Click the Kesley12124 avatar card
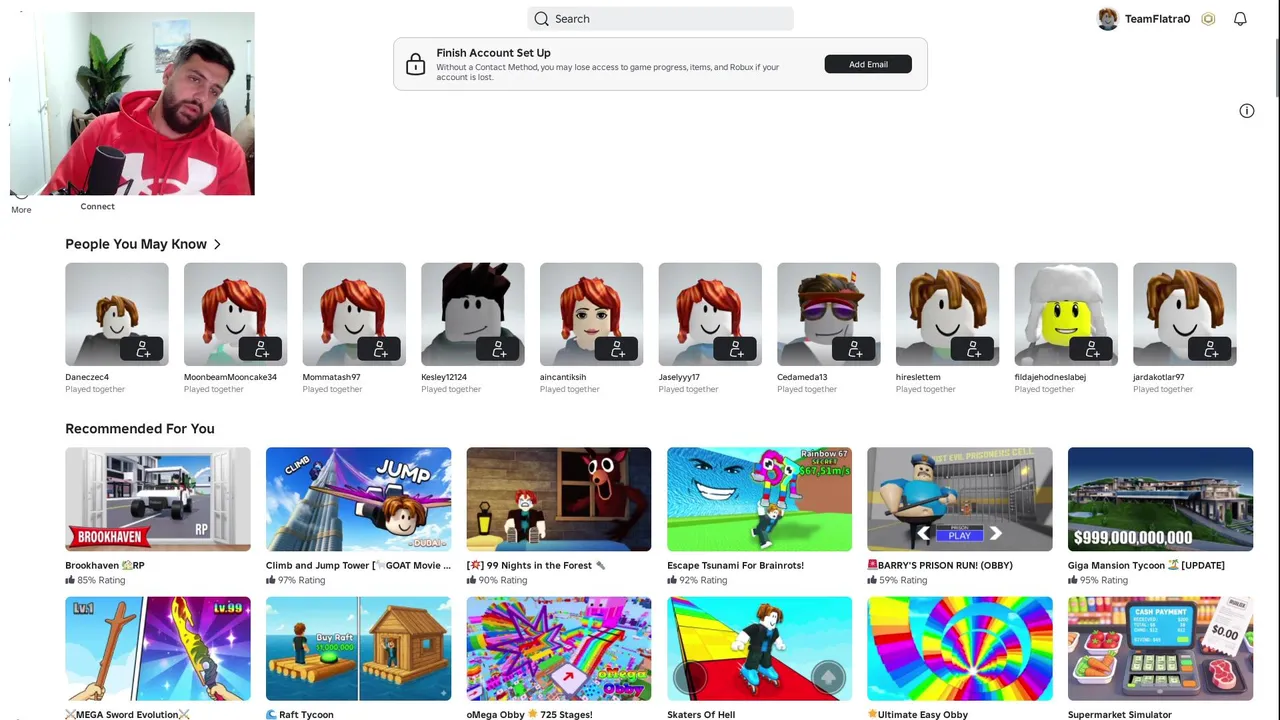The image size is (1280, 720). [473, 314]
